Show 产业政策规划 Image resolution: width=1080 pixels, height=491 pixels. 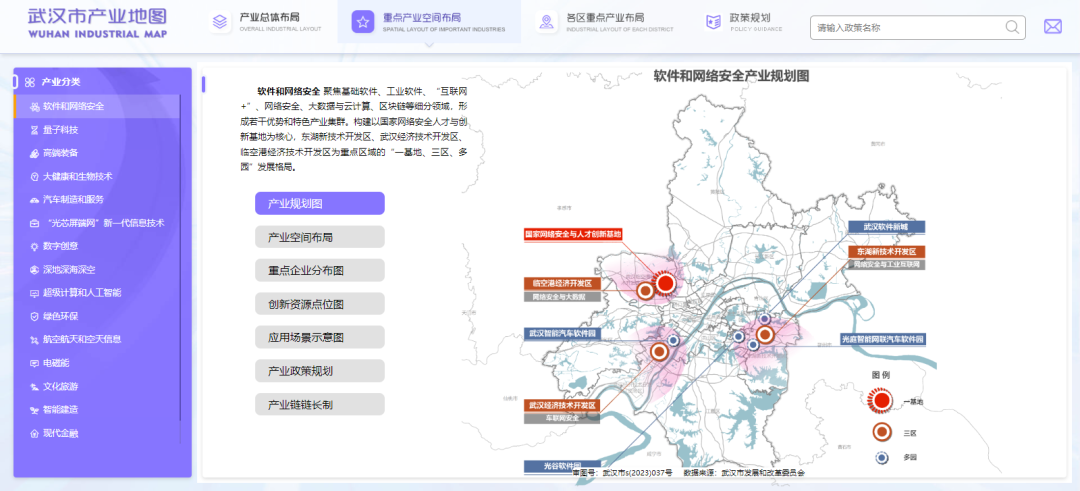click(x=320, y=371)
